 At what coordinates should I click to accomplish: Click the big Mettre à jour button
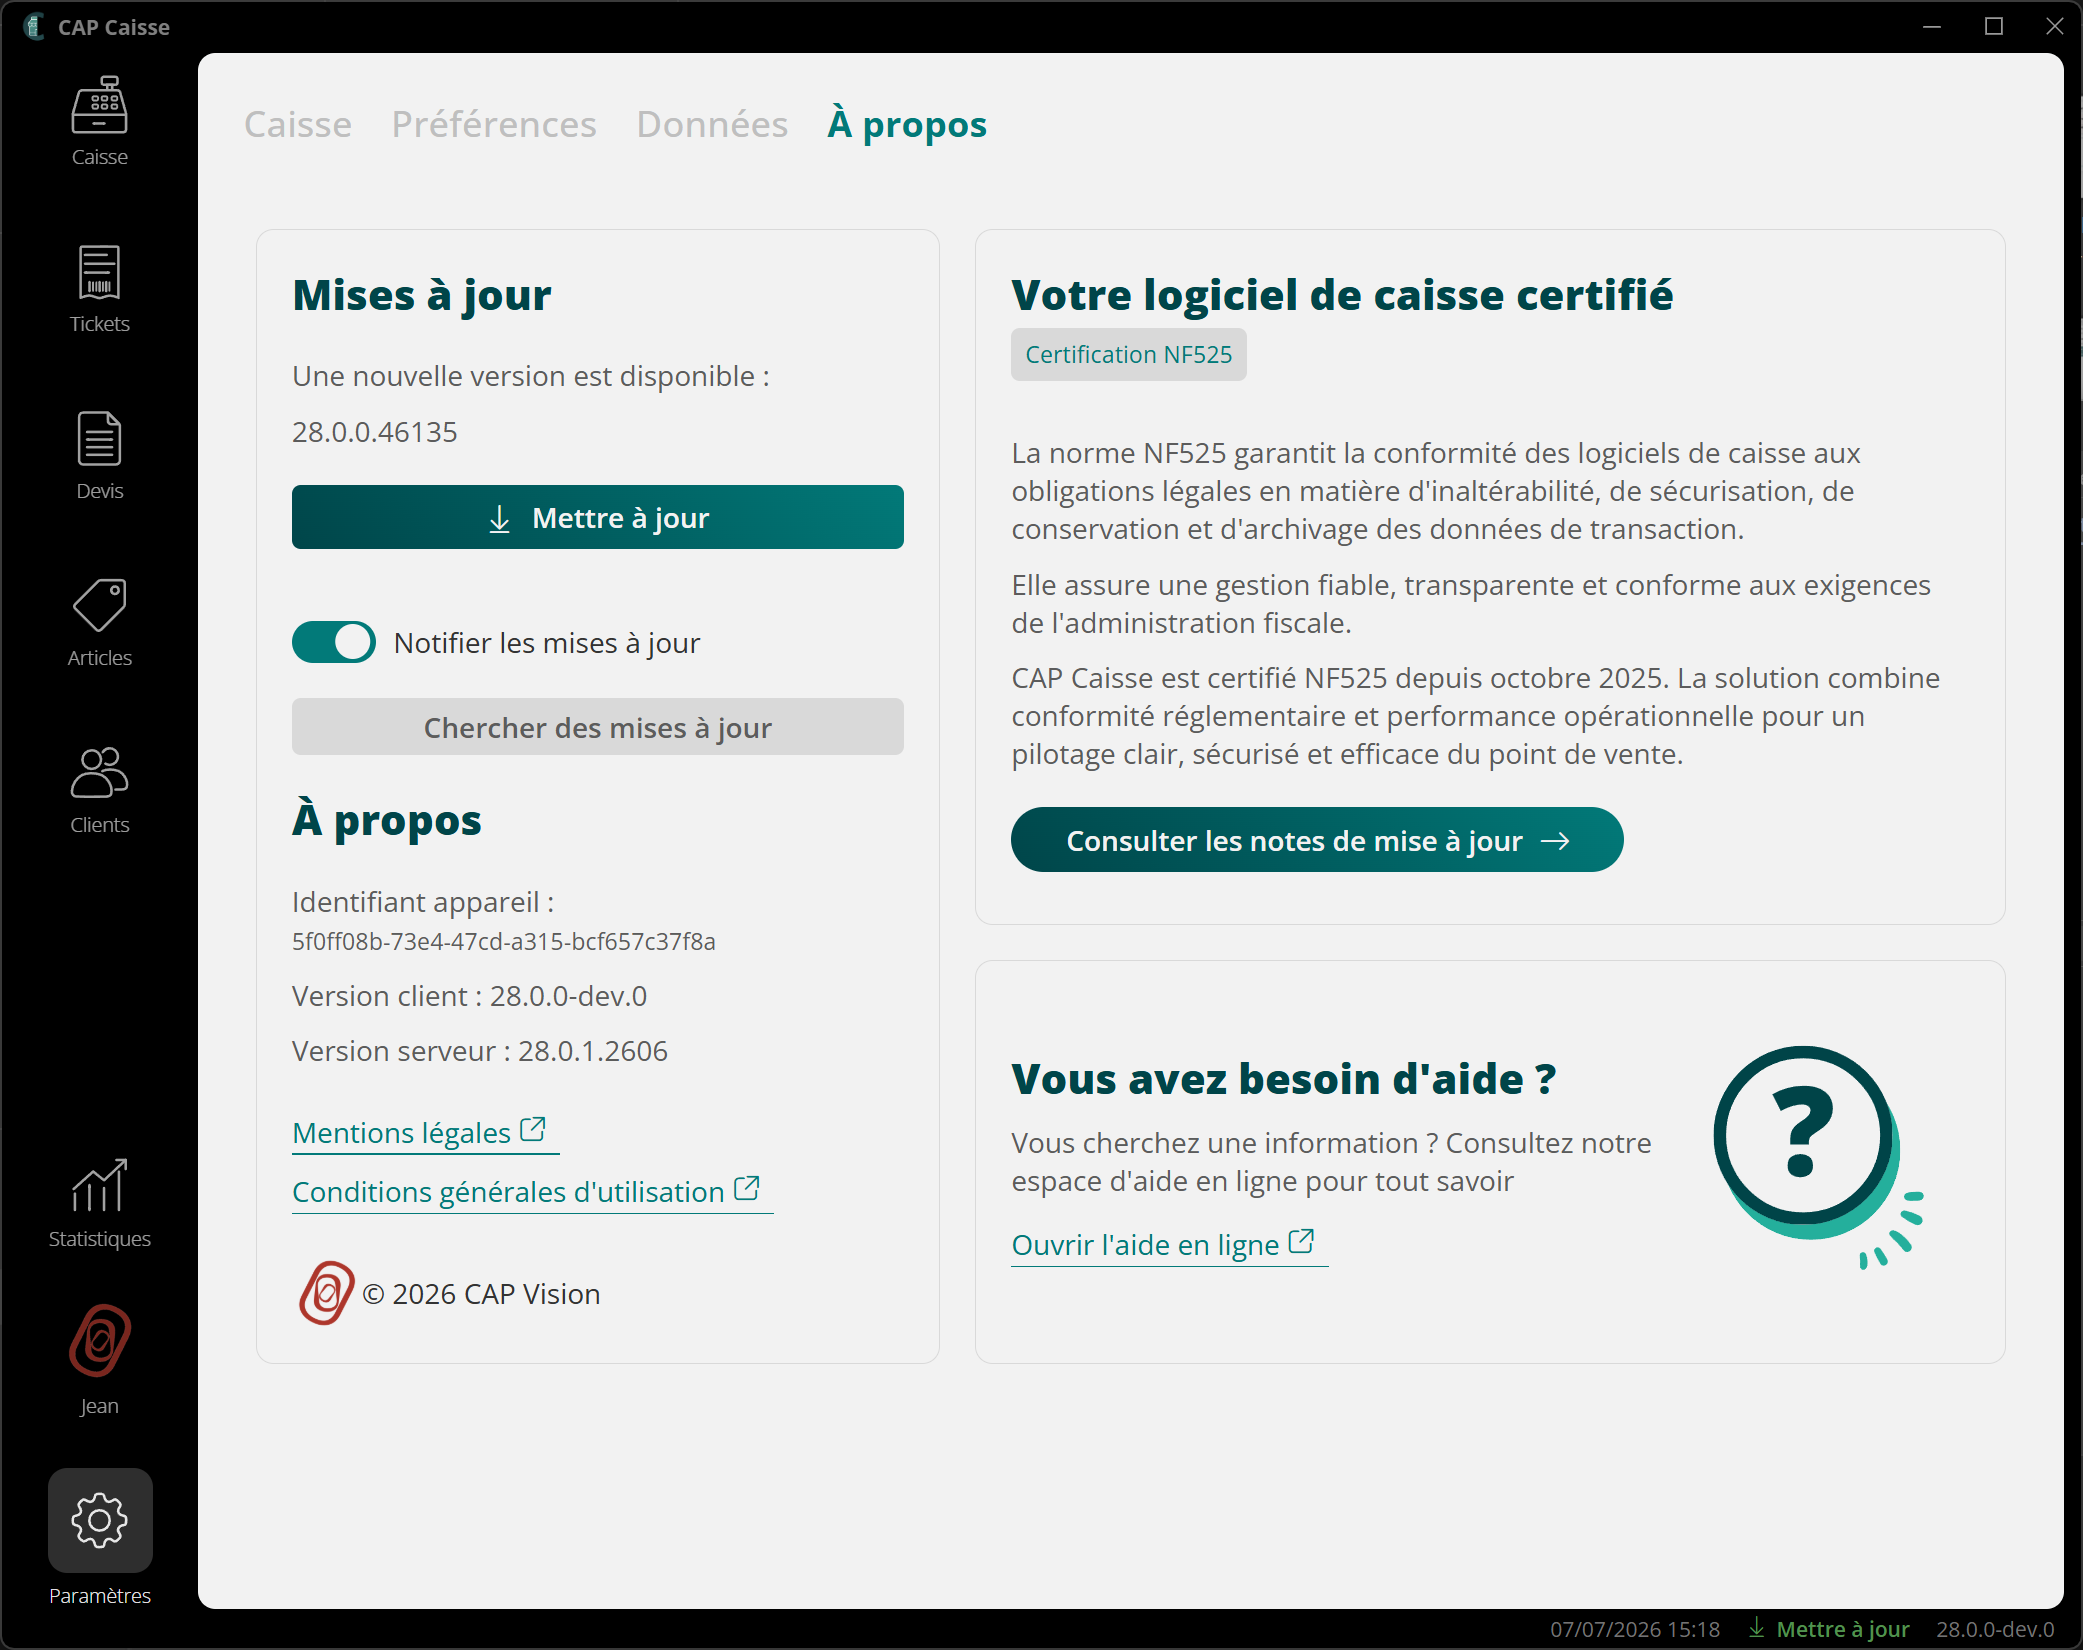click(598, 517)
